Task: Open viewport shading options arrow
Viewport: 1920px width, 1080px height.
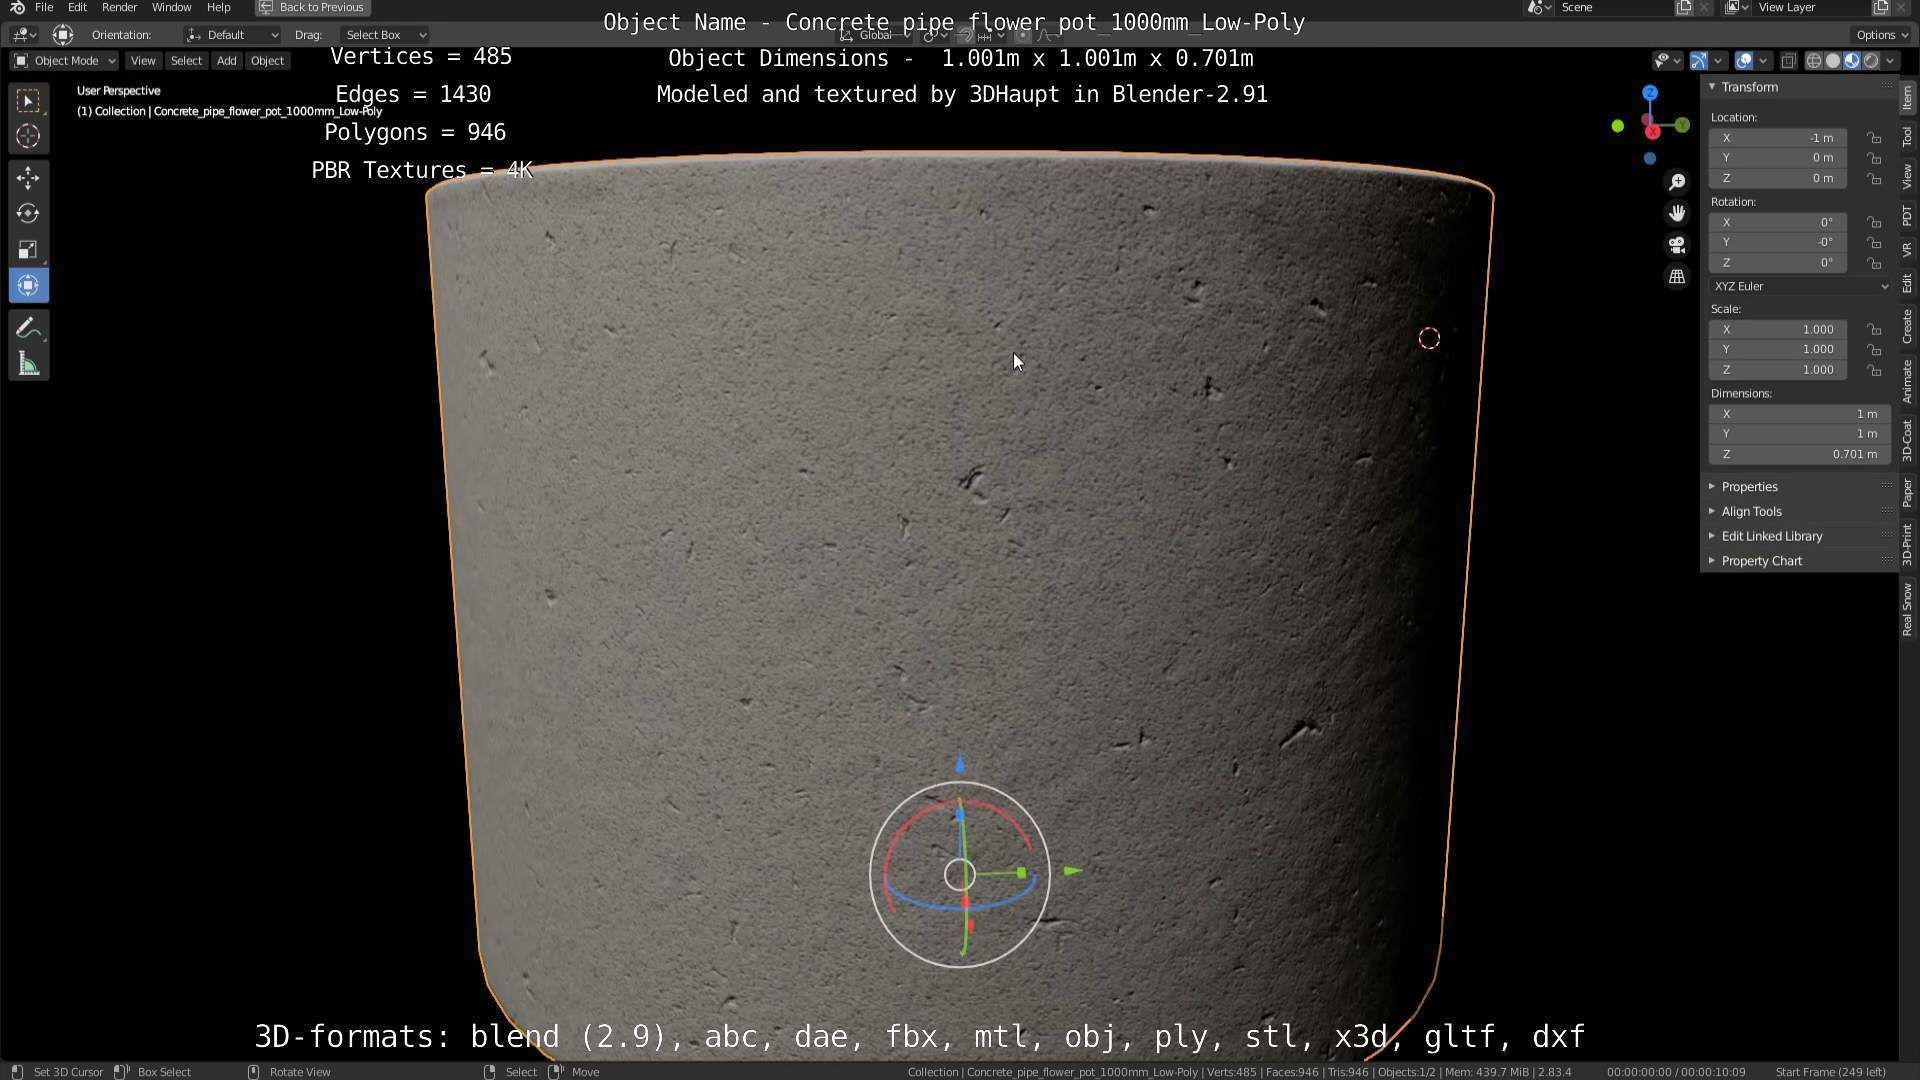Action: pyautogui.click(x=1890, y=61)
